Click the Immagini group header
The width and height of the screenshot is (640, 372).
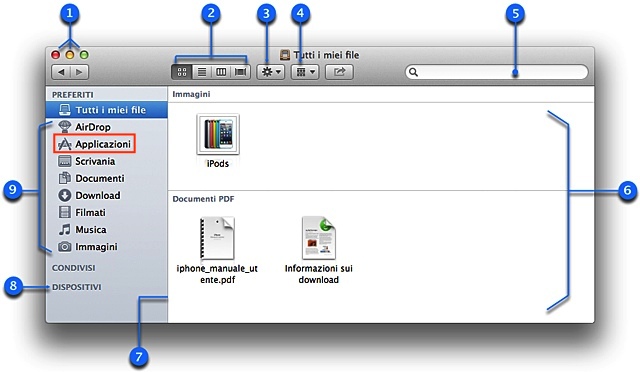[191, 94]
